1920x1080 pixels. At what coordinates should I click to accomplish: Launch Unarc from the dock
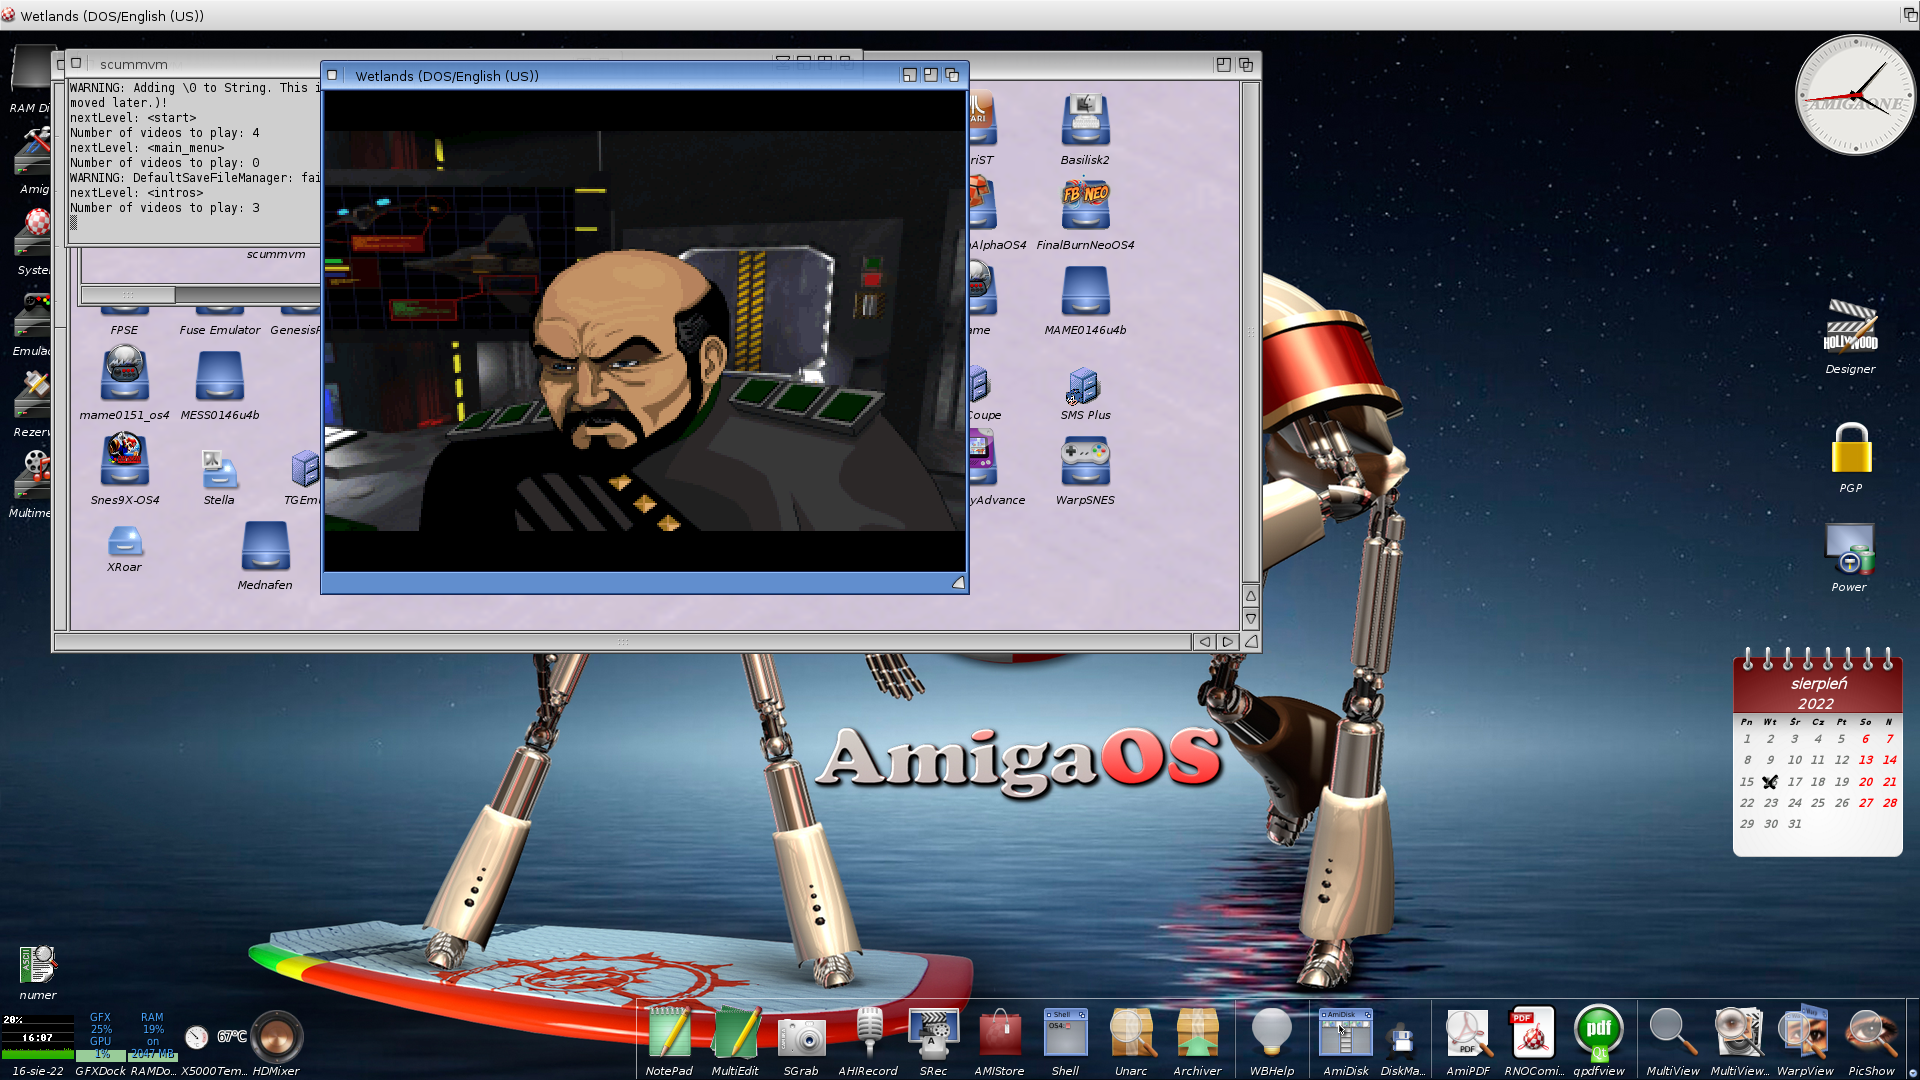coord(1131,1033)
